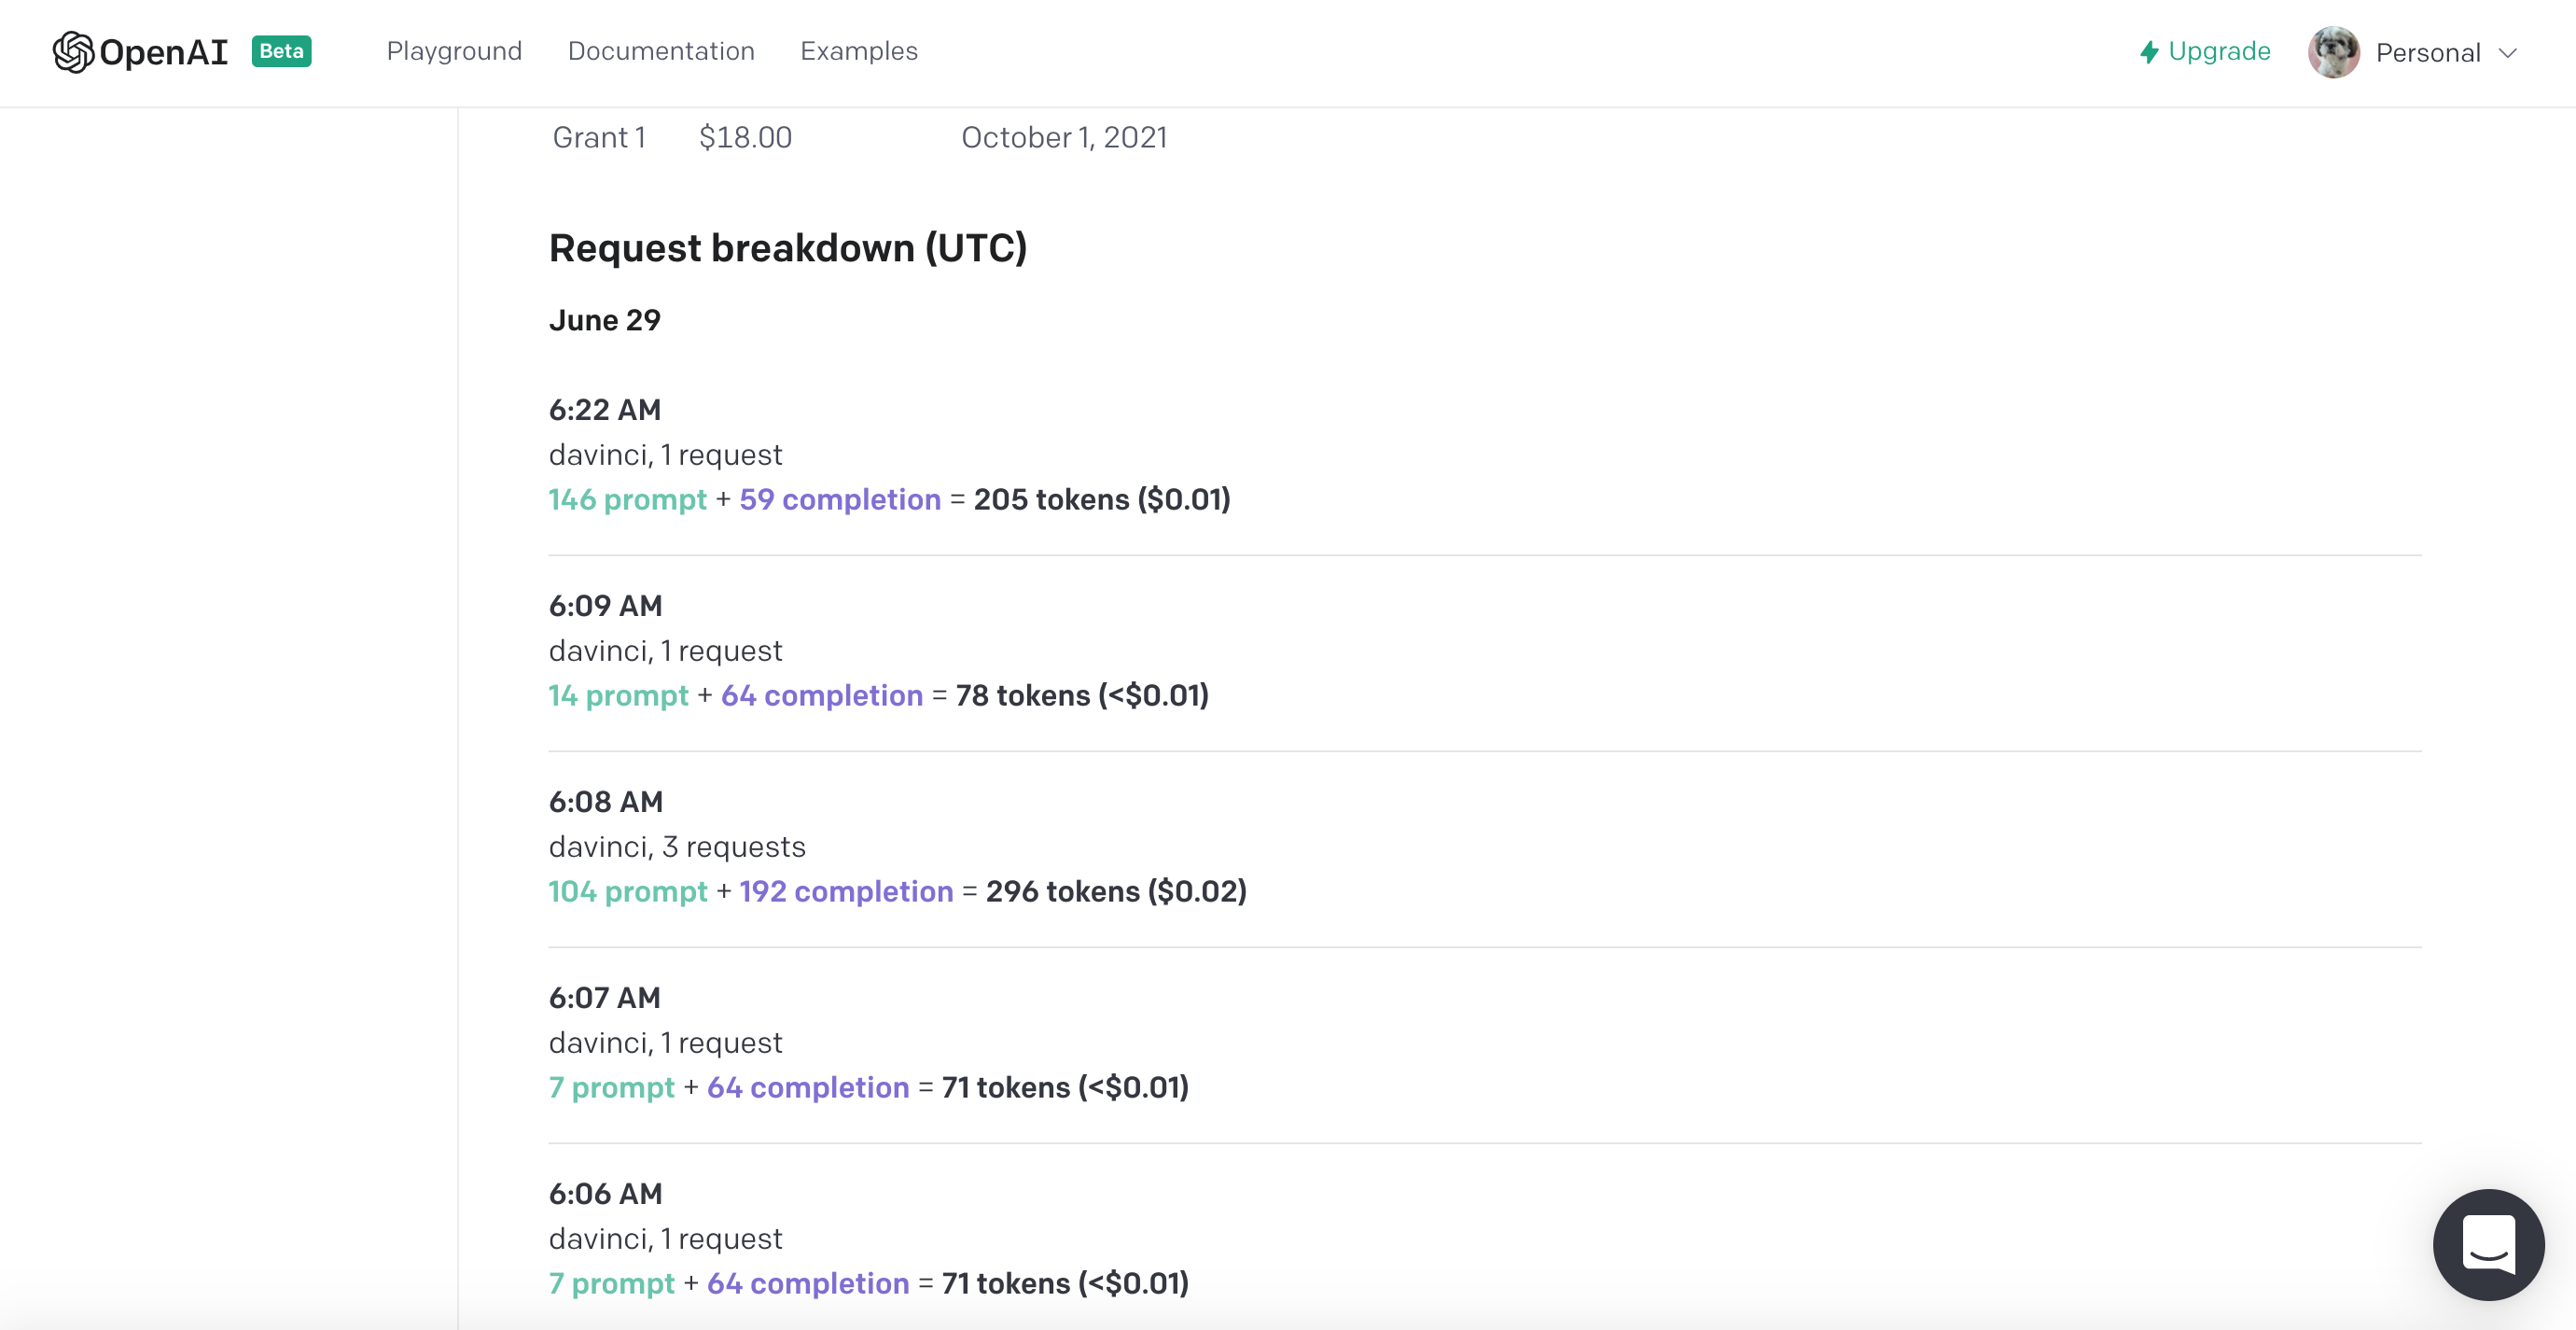Click the 6:08 AM timestamp heading
The width and height of the screenshot is (2576, 1330).
[x=605, y=801]
